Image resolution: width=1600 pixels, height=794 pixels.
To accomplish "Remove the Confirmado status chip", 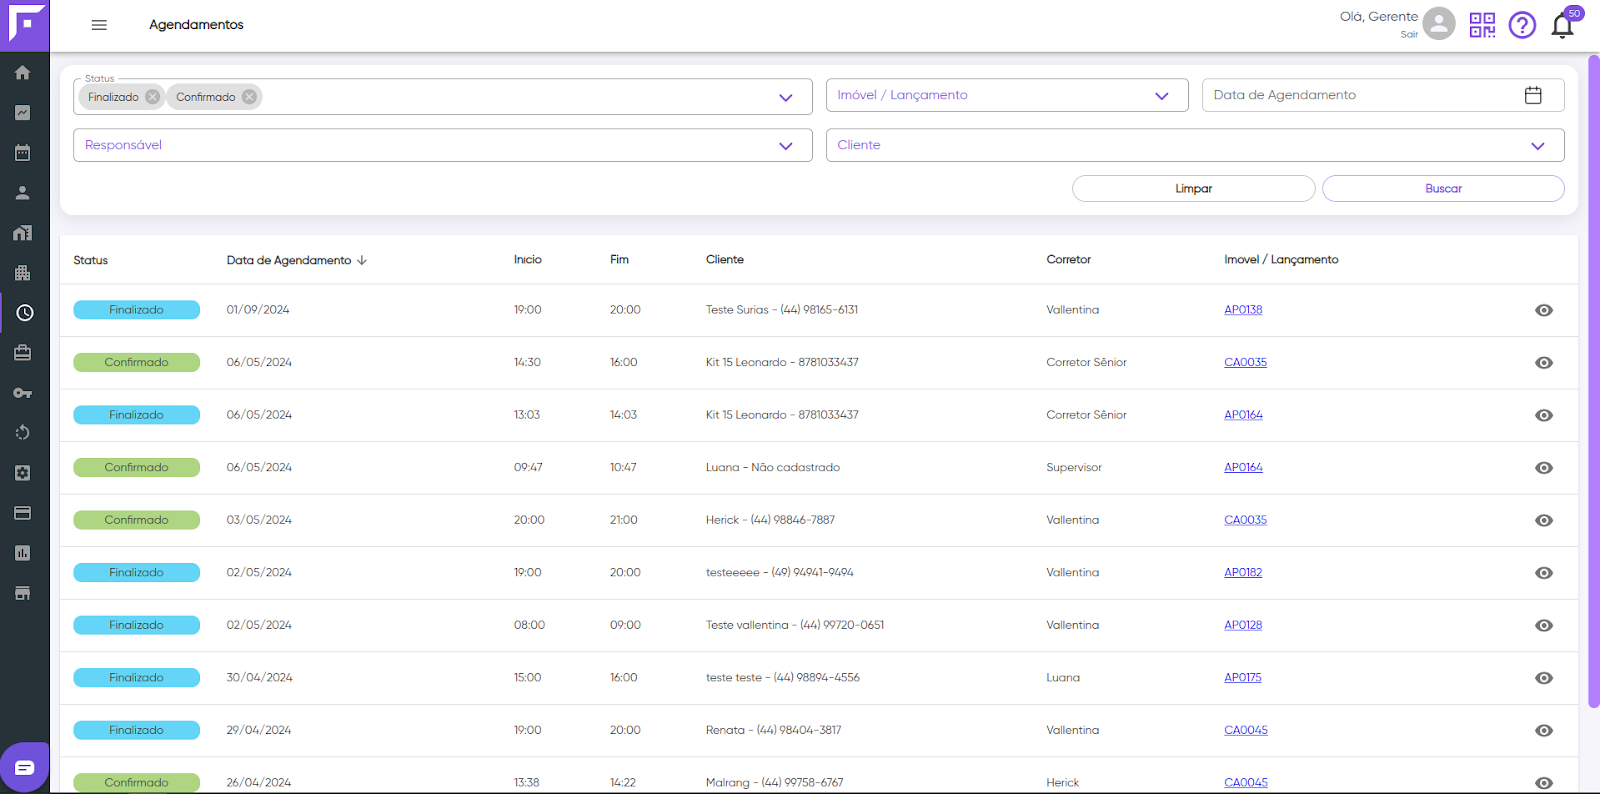I will click(249, 97).
